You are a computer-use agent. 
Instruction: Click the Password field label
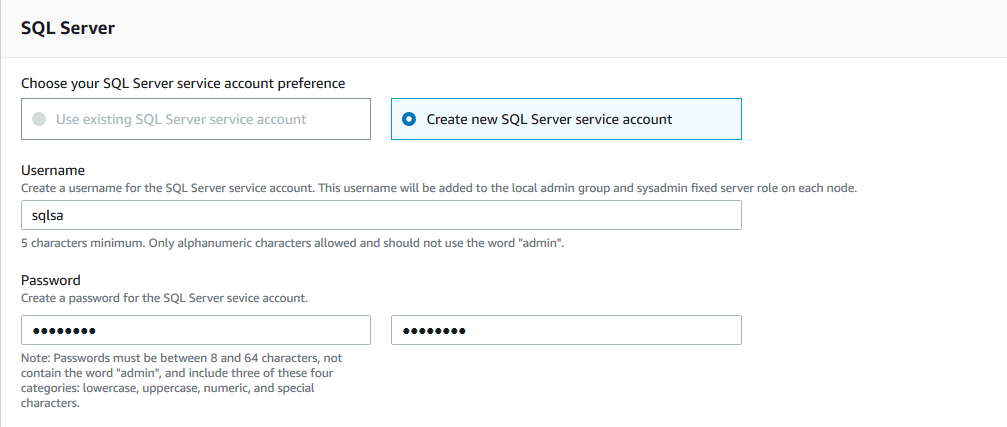[x=51, y=281]
